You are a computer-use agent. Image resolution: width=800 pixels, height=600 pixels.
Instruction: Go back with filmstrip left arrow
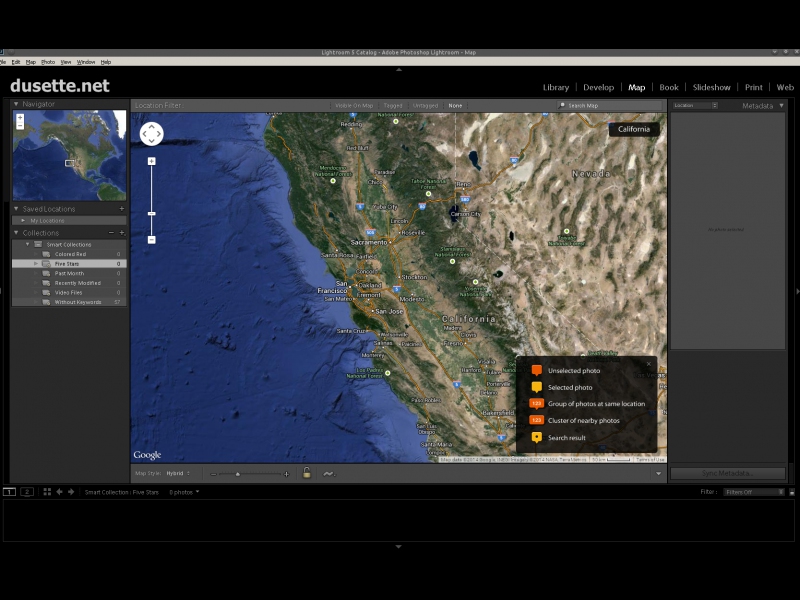pos(59,492)
